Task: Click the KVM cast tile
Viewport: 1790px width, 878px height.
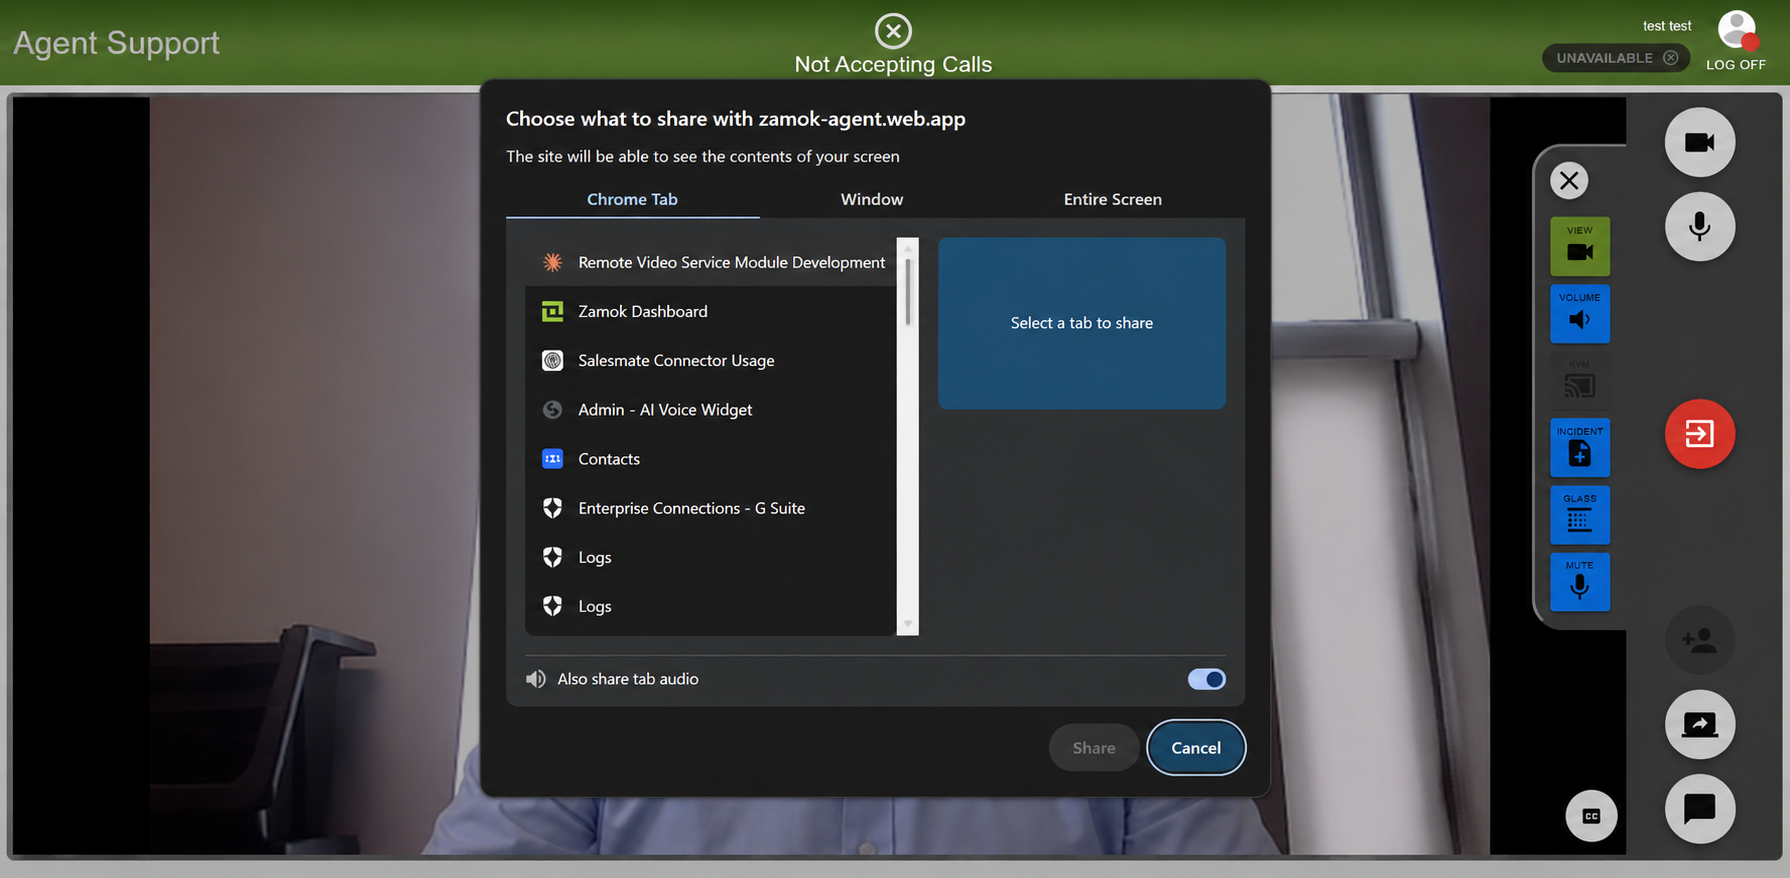Action: [1580, 380]
